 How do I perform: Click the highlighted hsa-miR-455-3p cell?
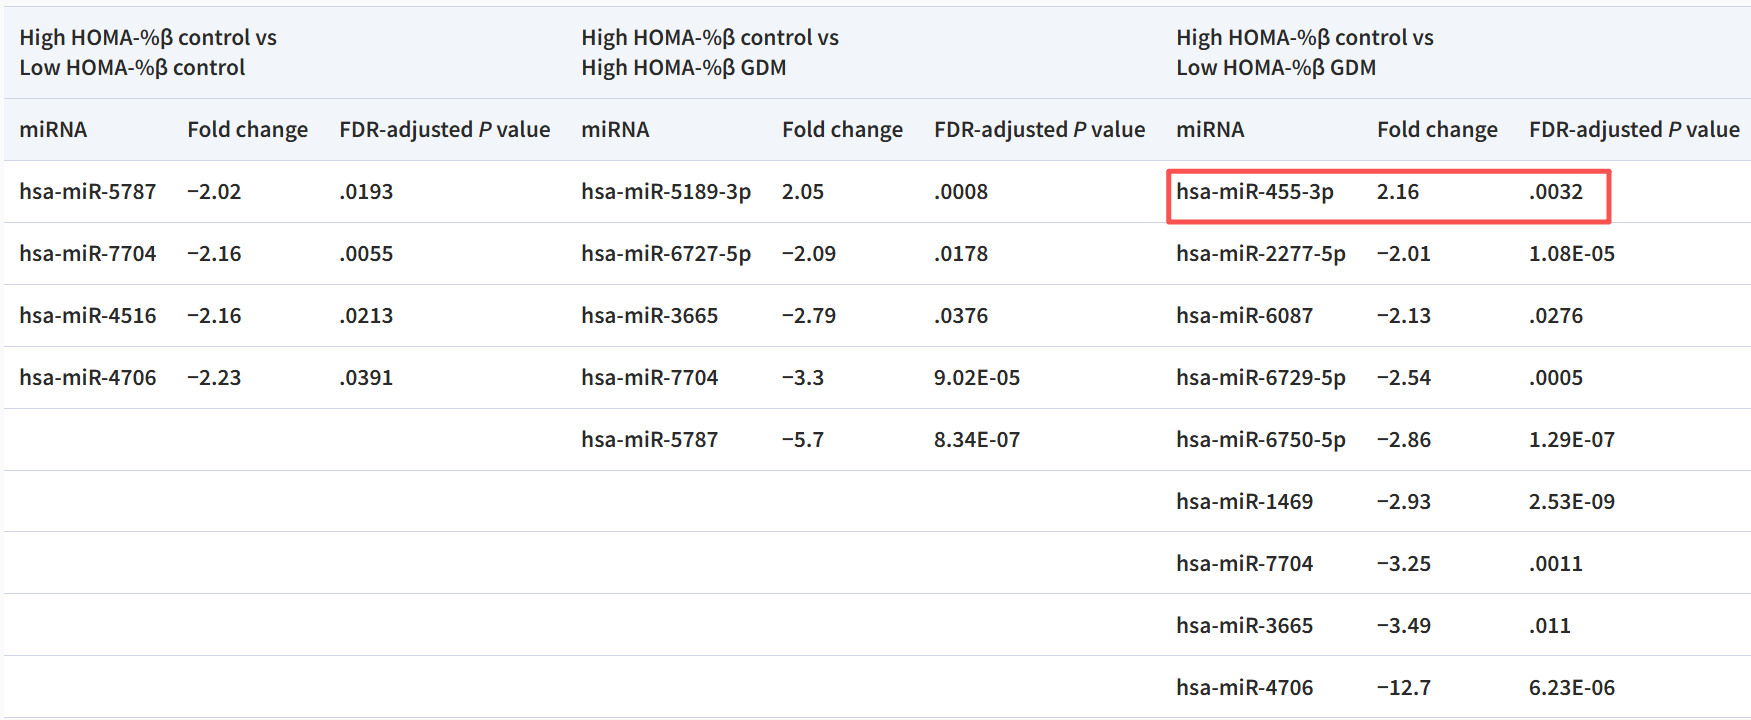point(1254,192)
